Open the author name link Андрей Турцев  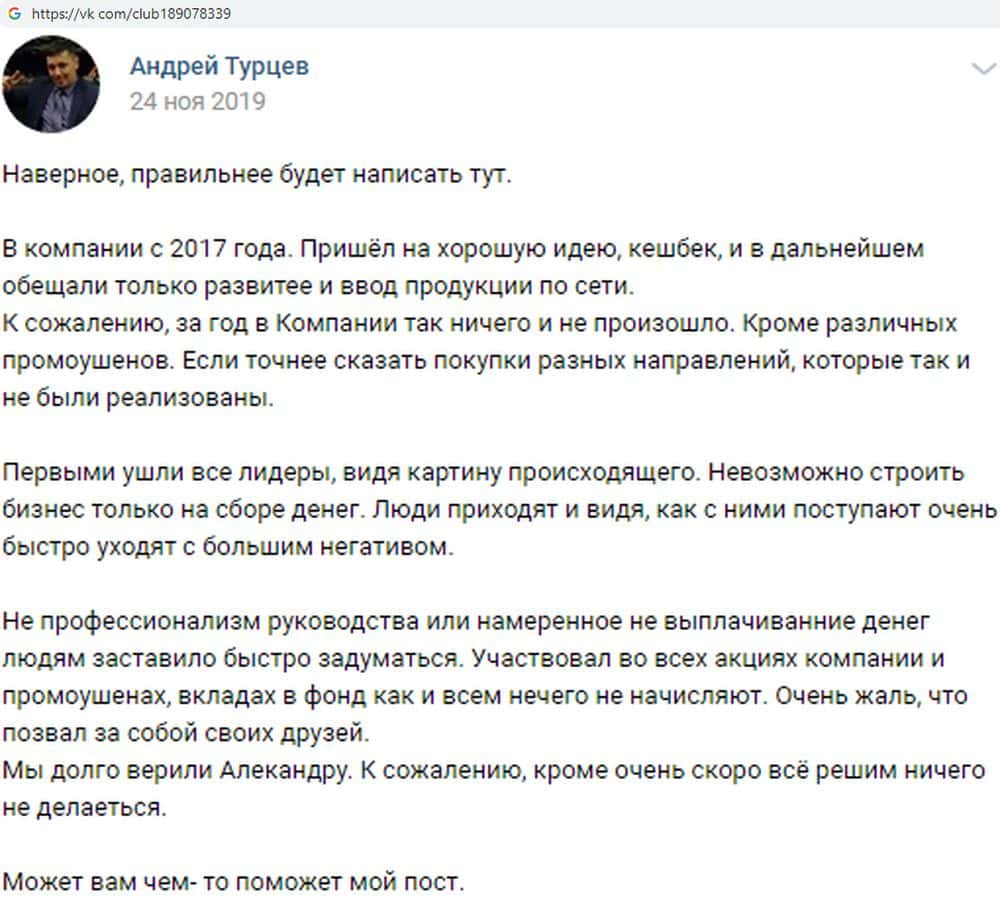219,67
